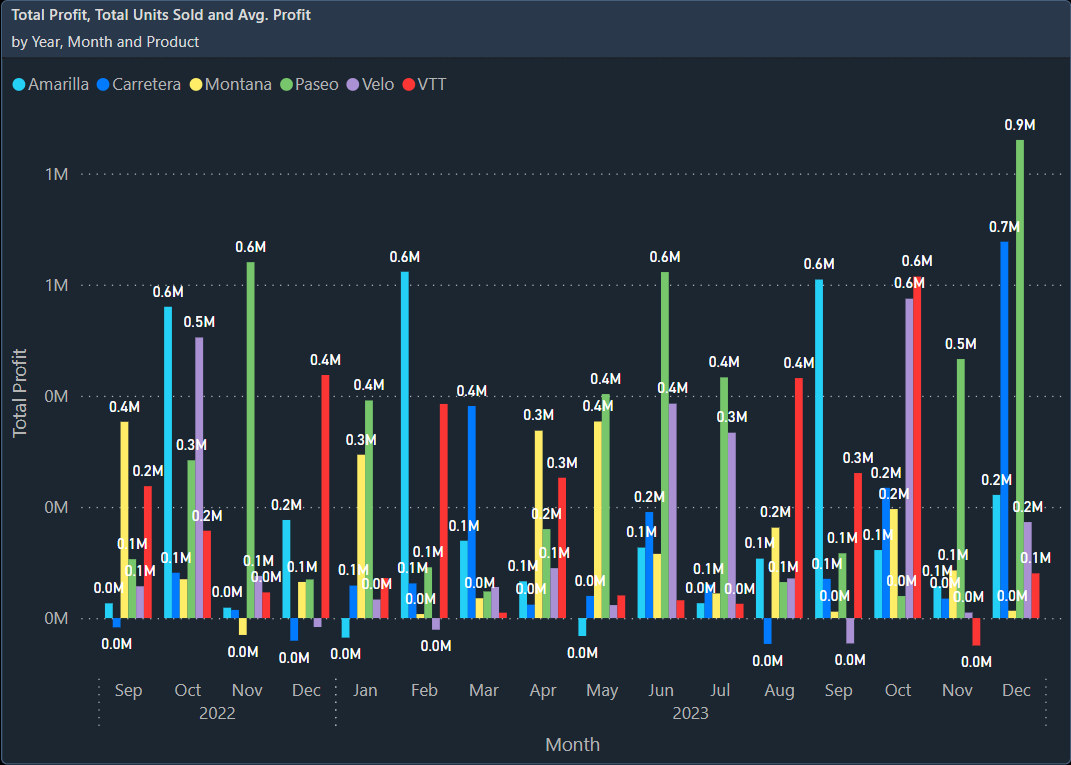Screen dimensions: 1071x765
Task: Click the 2022 year axis label
Action: [x=217, y=713]
